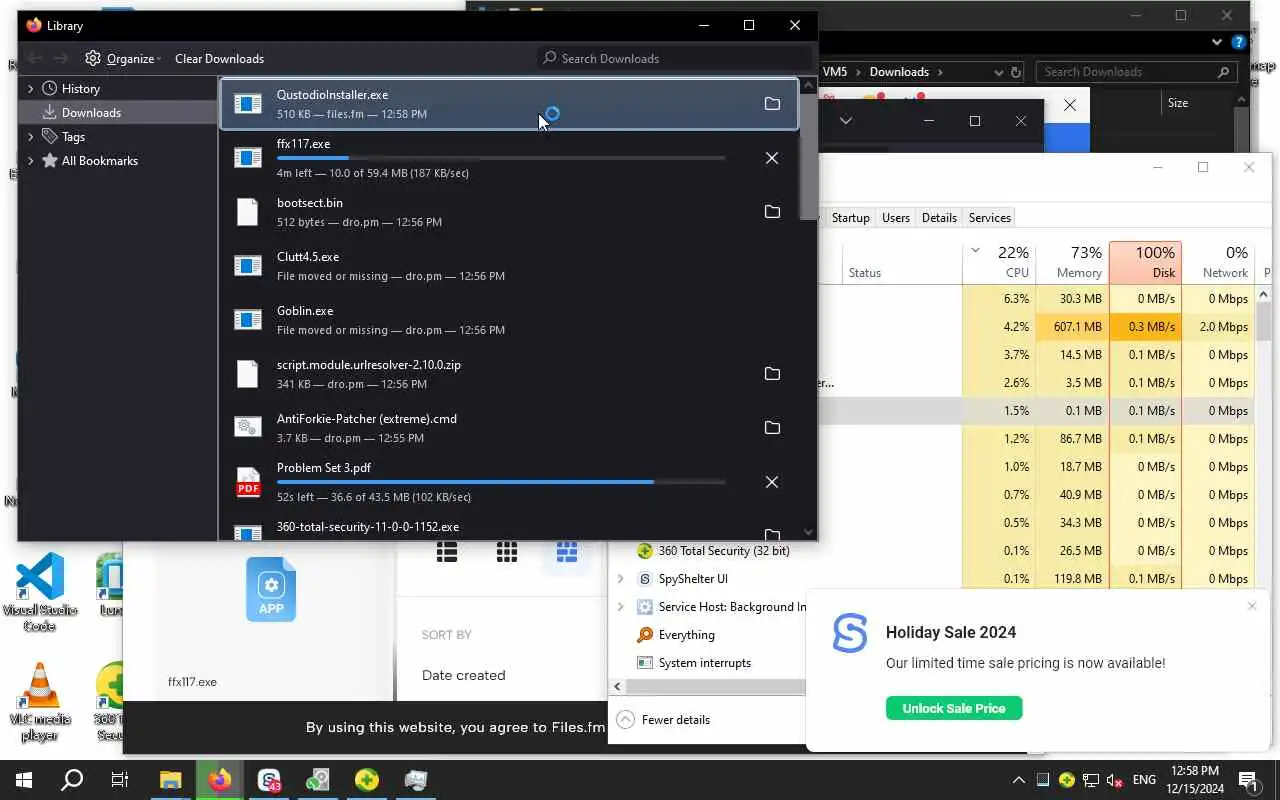Open Explorer help question-mark icon
1280x800 pixels.
(x=1239, y=42)
